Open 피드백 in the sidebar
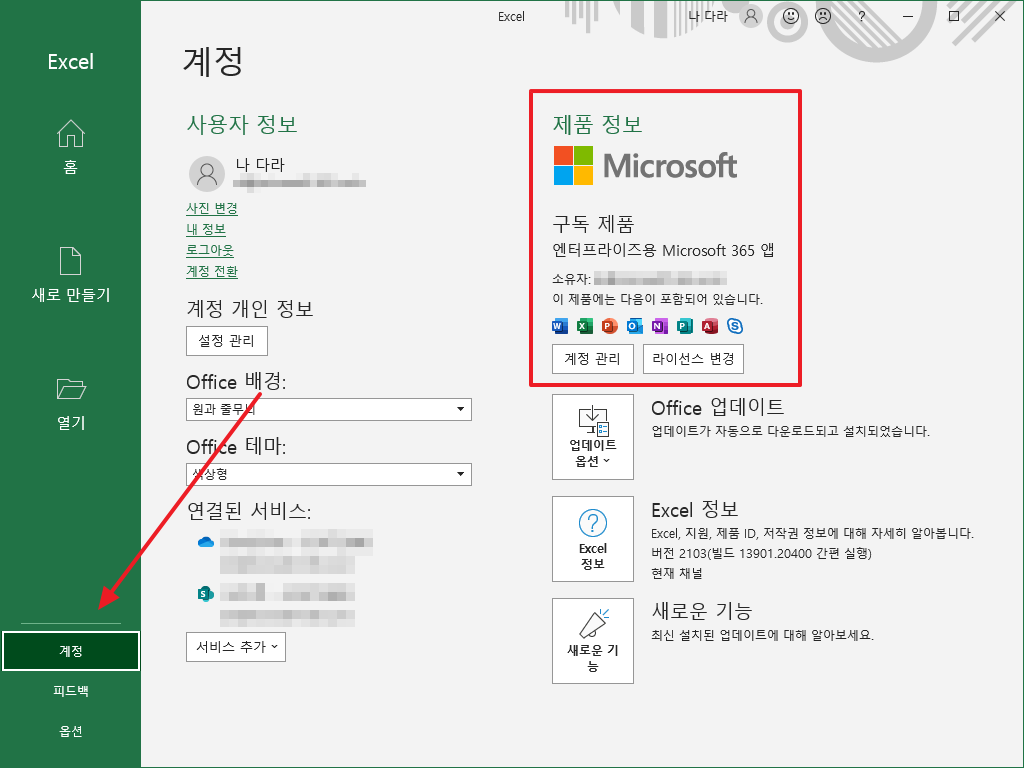Viewport: 1024px width, 768px height. (71, 691)
